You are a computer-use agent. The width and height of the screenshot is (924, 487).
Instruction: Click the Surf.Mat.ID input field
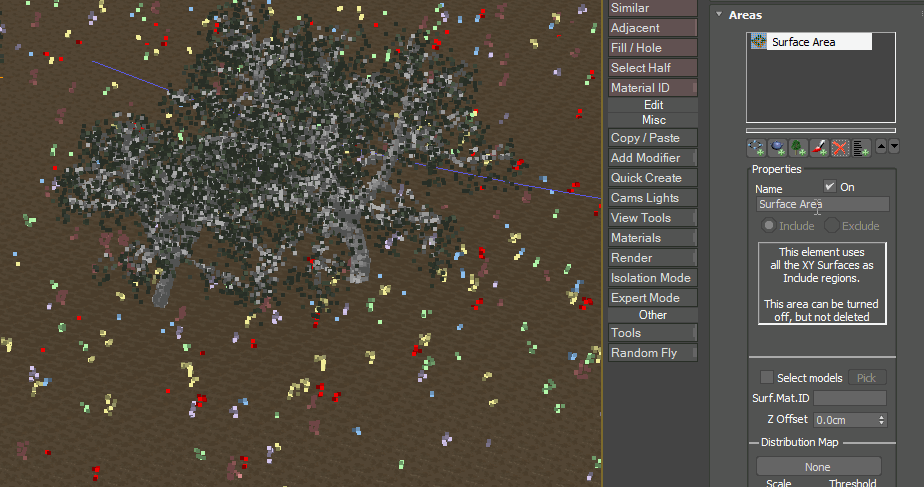coord(849,398)
